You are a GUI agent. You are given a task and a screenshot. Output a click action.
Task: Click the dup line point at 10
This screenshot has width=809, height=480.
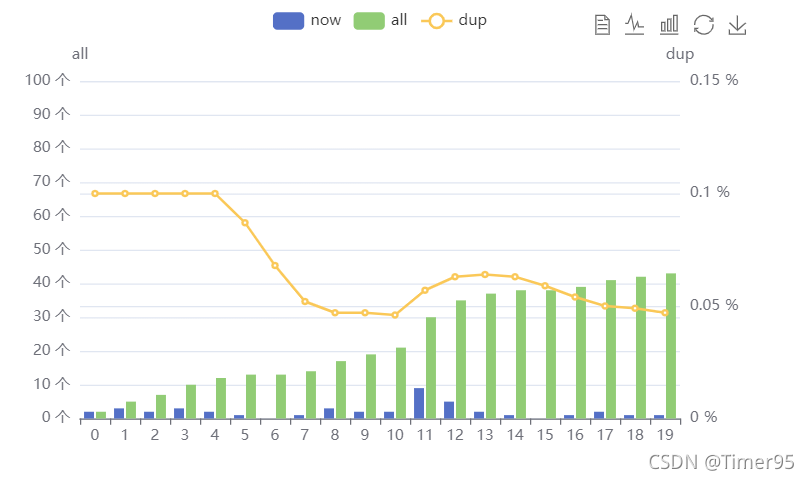coord(395,315)
